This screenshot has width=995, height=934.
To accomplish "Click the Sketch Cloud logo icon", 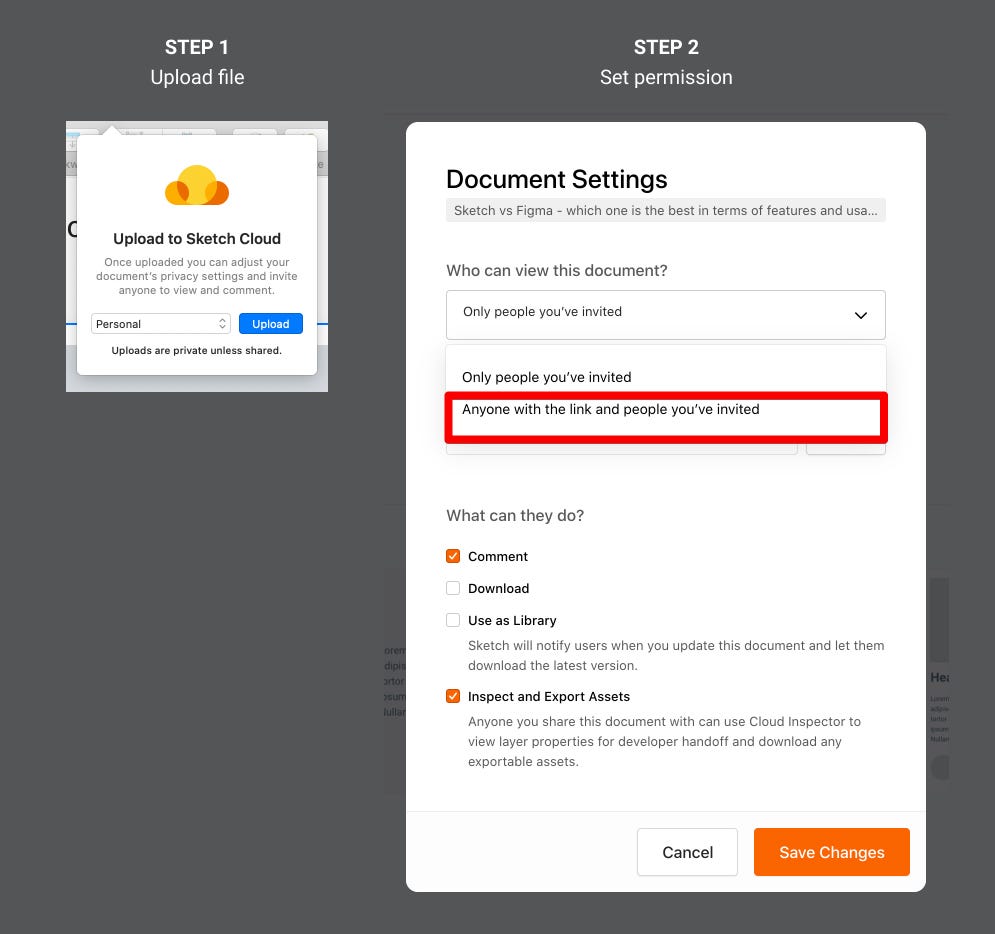I will click(197, 185).
